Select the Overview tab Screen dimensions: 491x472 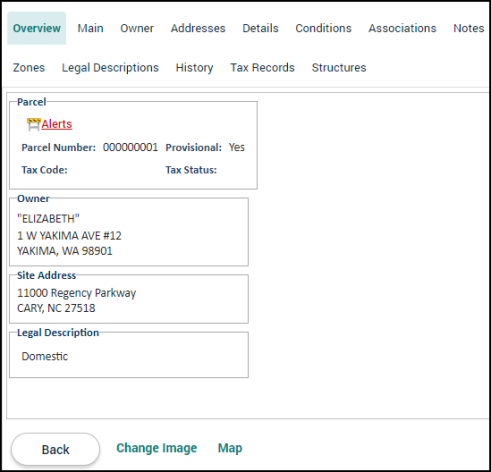(x=37, y=28)
